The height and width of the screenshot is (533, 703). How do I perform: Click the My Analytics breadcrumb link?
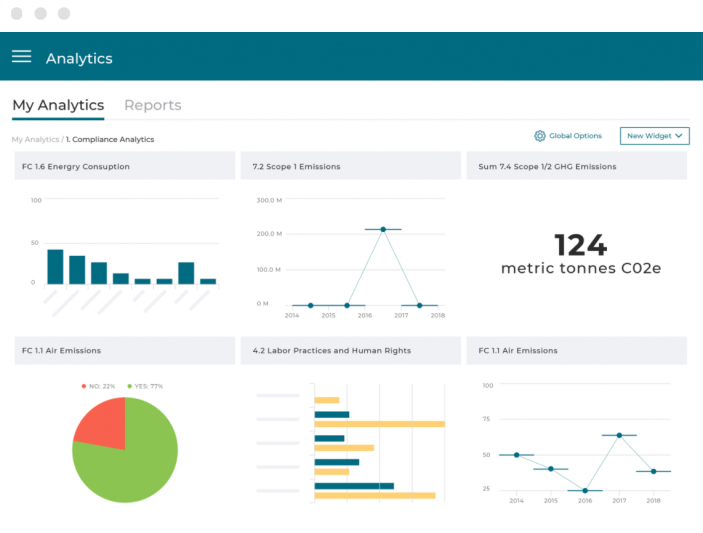pyautogui.click(x=35, y=140)
